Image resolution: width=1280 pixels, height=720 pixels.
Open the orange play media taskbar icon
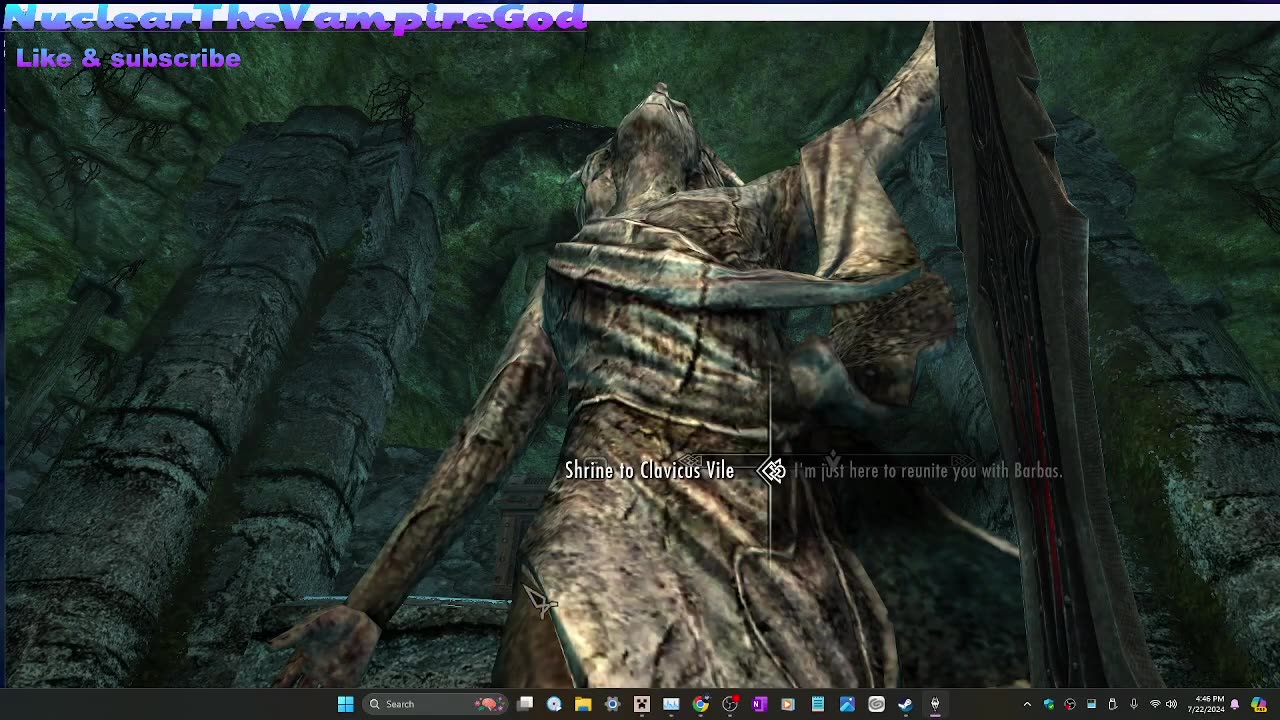pos(788,704)
